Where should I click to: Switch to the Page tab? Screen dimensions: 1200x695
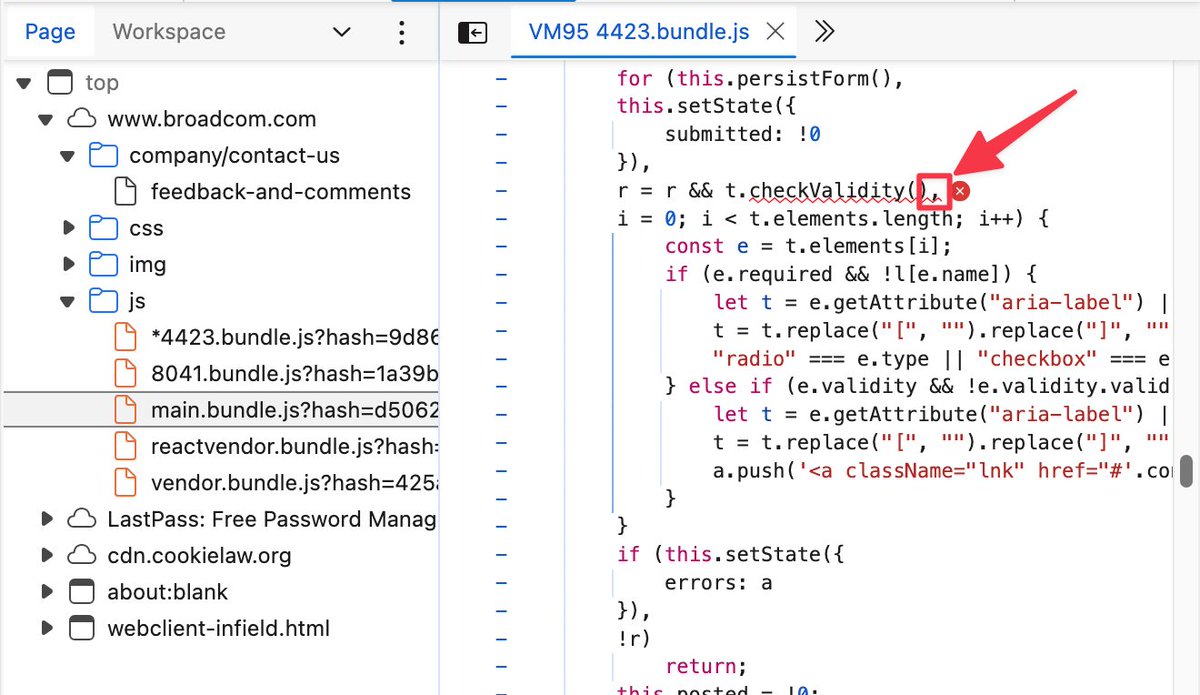(x=50, y=31)
